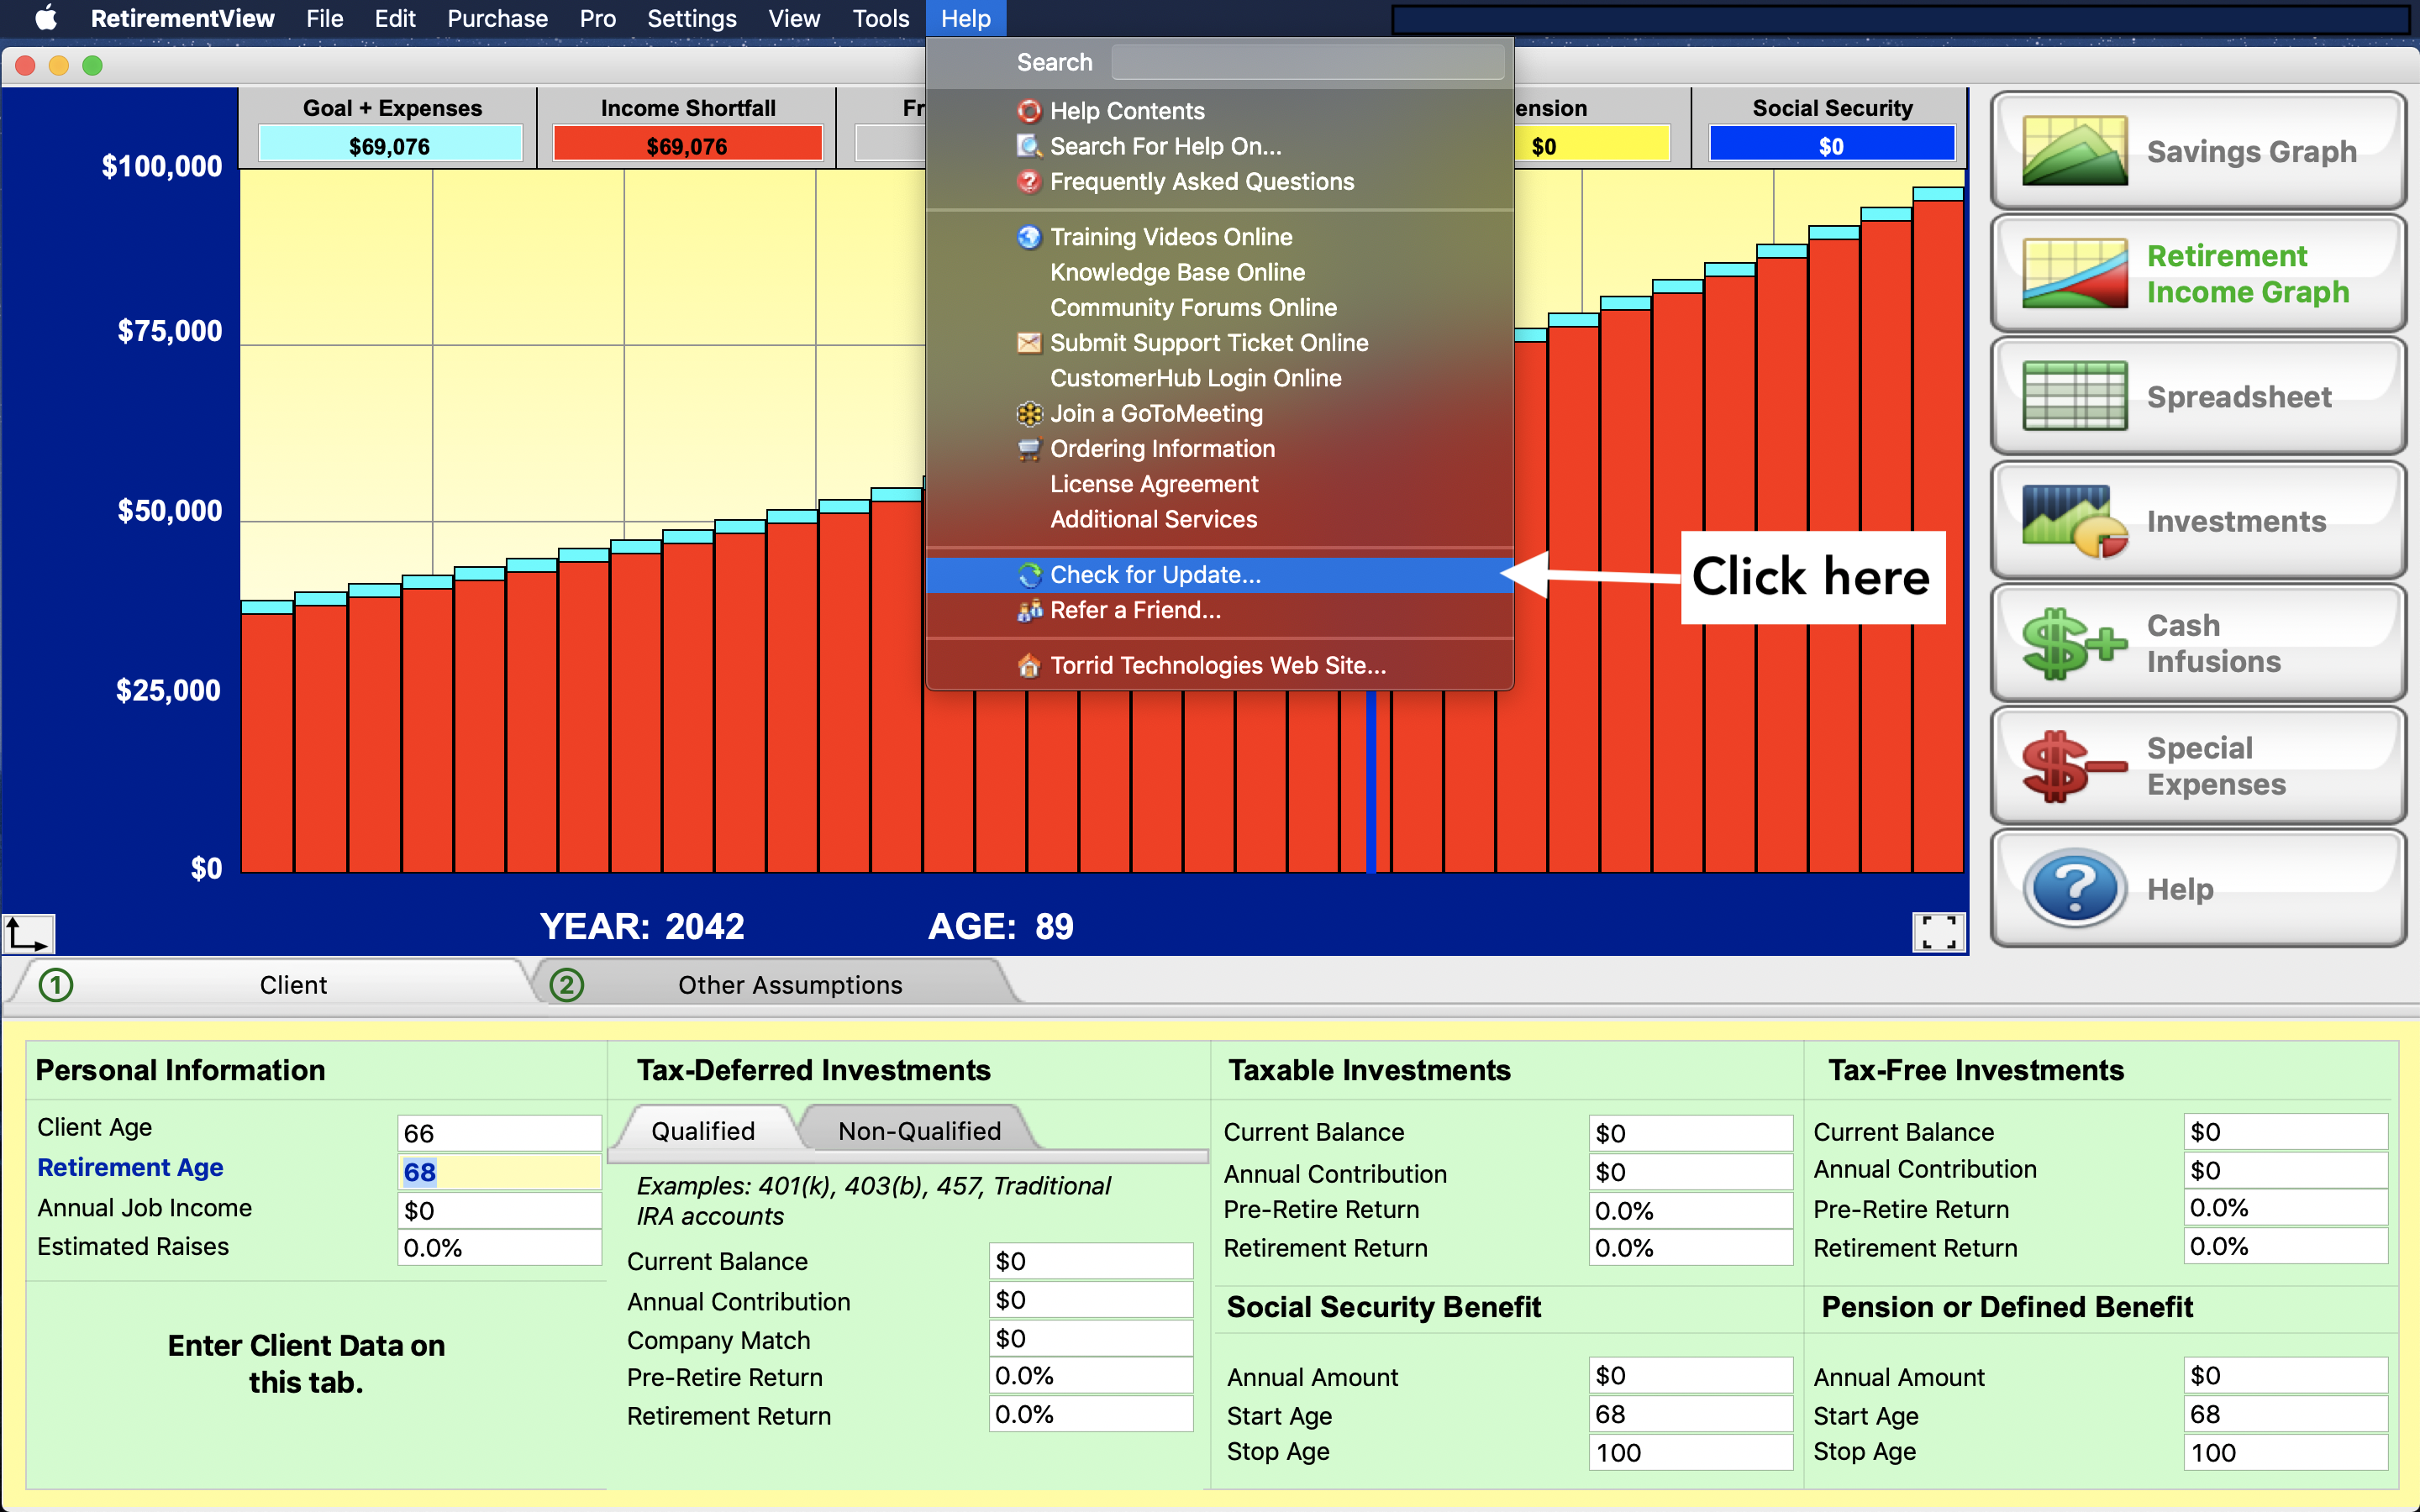
Task: Click Pension Annual Amount field
Action: 2285,1375
